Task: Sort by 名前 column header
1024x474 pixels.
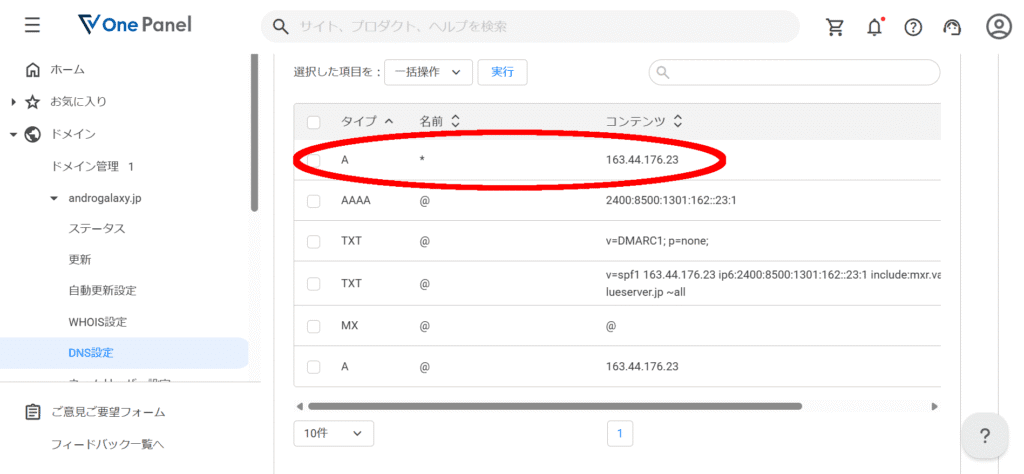Action: (440, 121)
